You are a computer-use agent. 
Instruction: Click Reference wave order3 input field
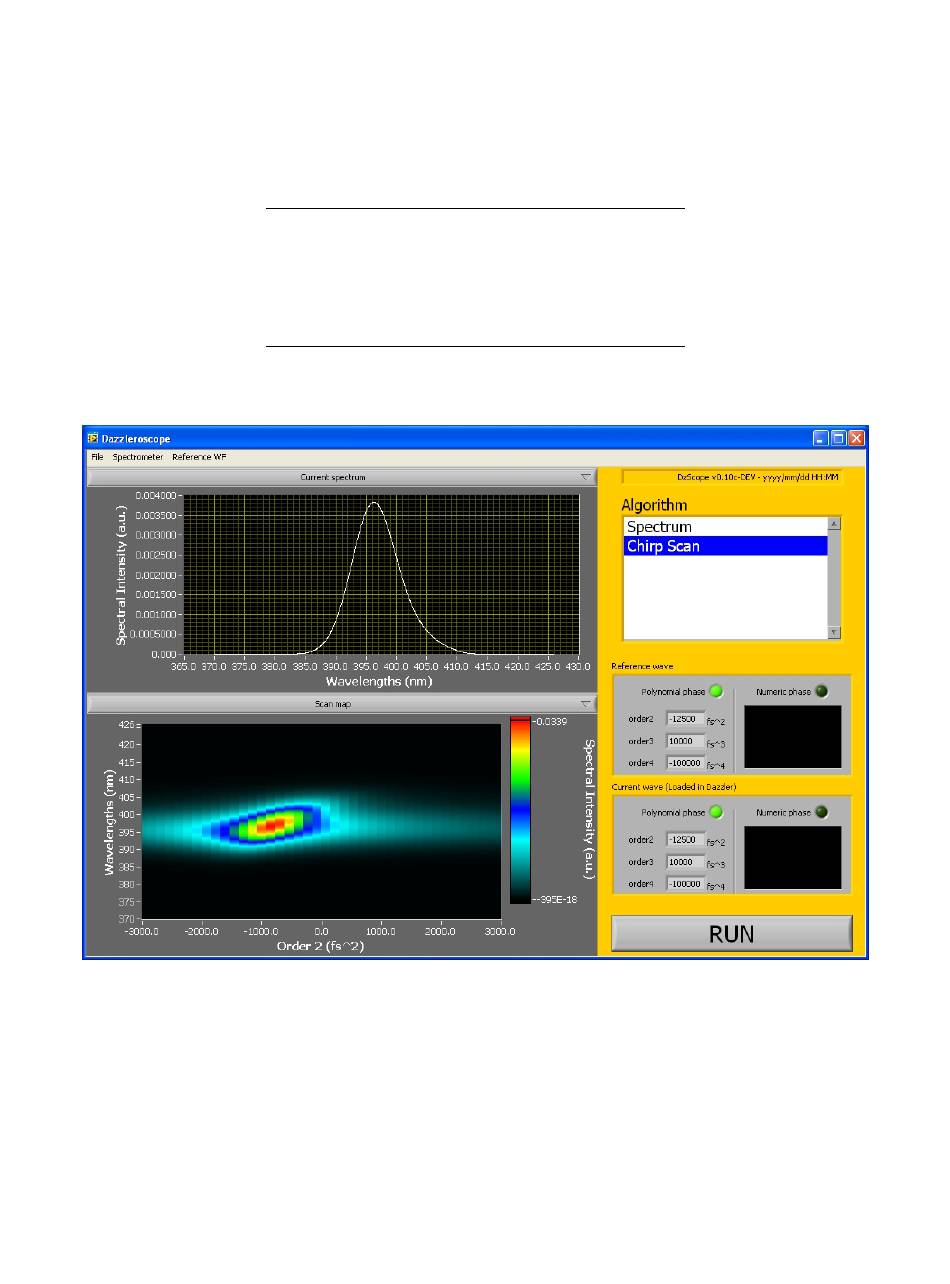(685, 741)
